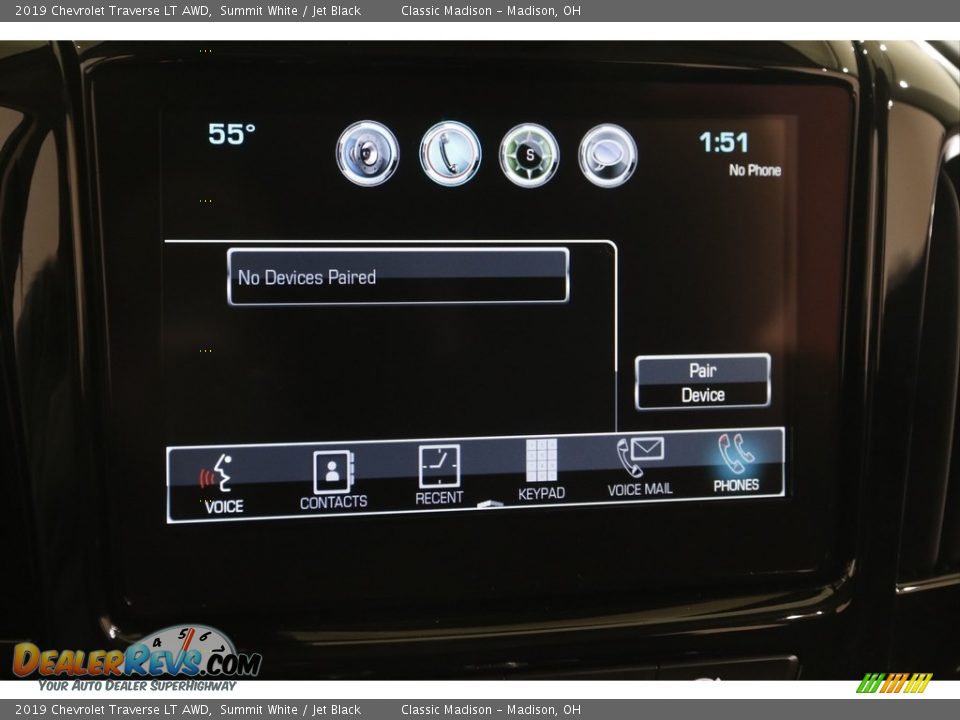
Task: Tap the Pair Device button
Action: click(703, 382)
